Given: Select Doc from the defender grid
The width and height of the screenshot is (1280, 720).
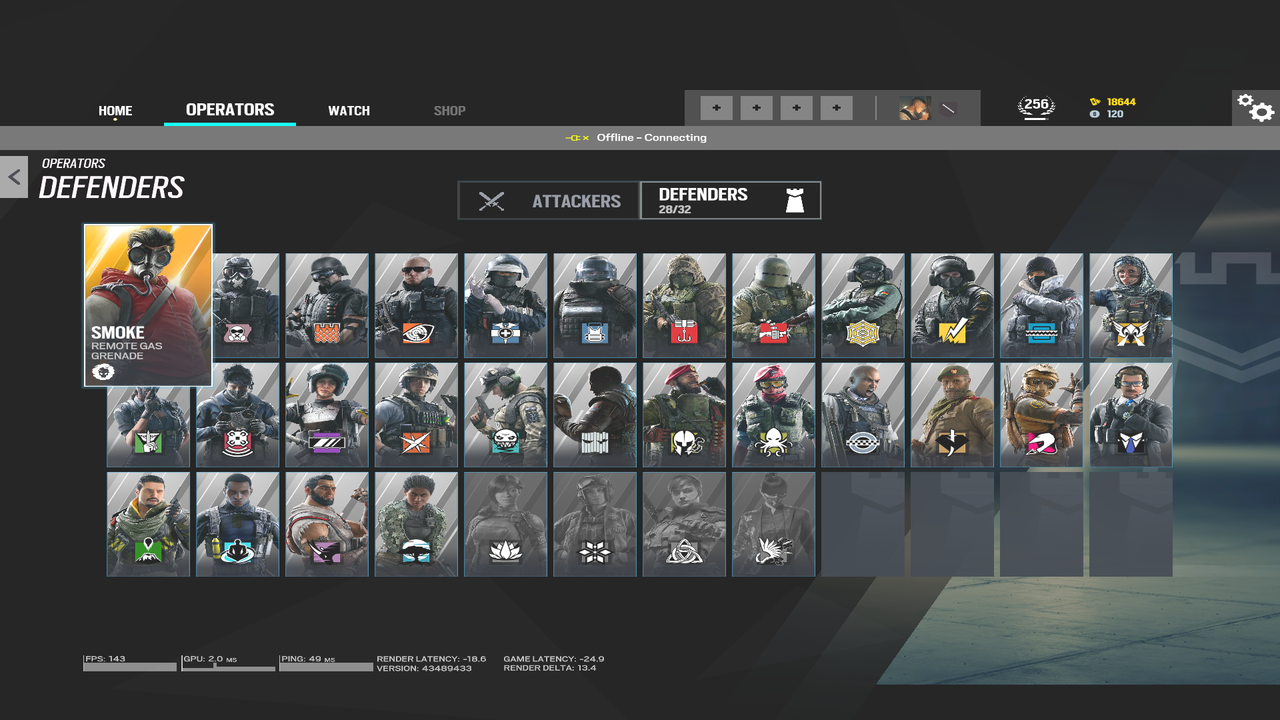Looking at the screenshot, I should coord(505,305).
